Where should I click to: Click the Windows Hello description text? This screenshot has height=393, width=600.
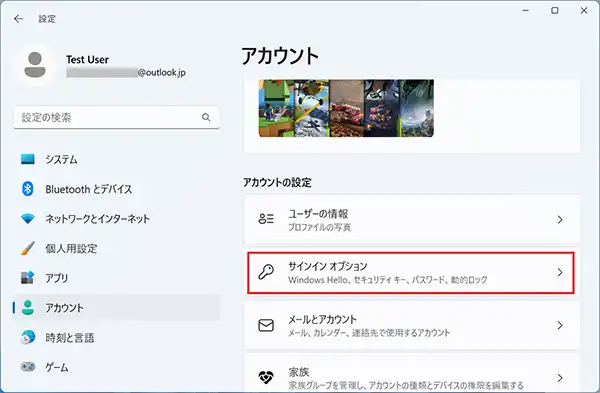tap(388, 280)
